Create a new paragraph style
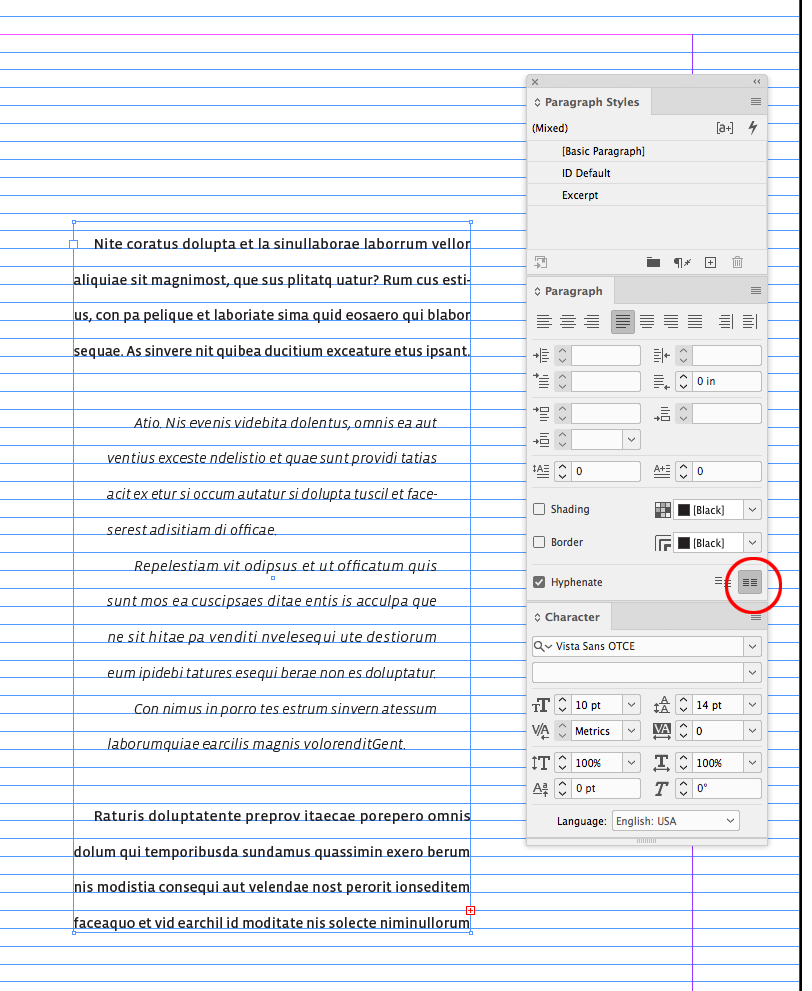Screen dimensions: 812x991 711,262
